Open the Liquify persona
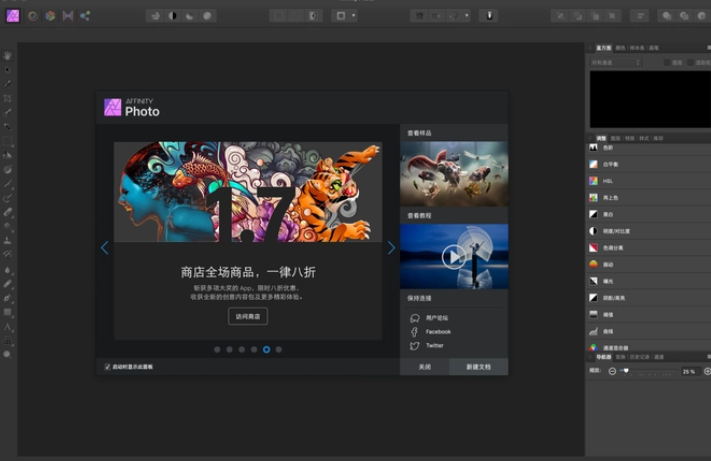The width and height of the screenshot is (711, 461). pos(33,16)
